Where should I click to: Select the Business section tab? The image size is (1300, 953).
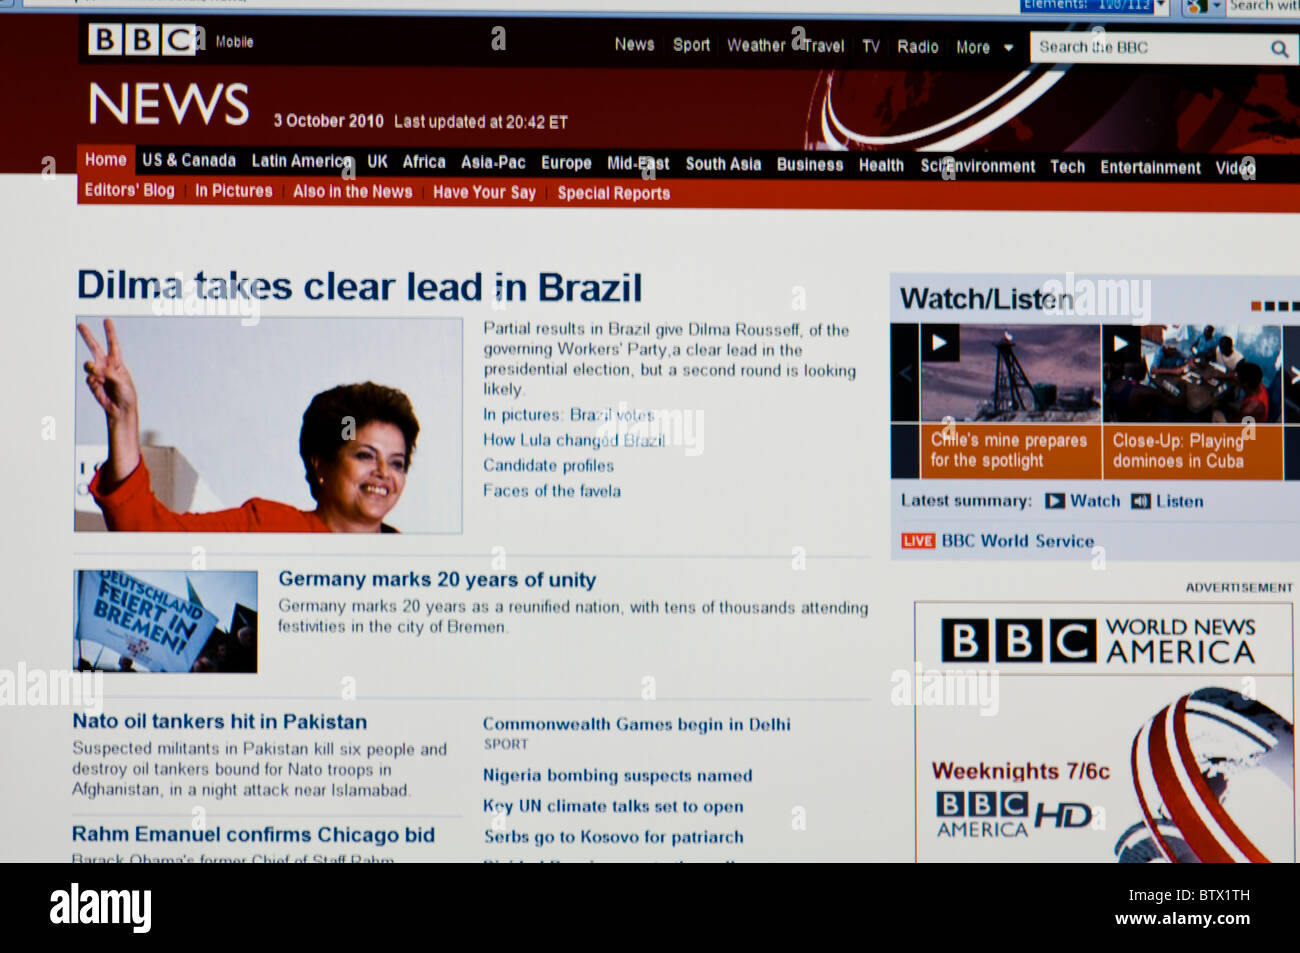[x=810, y=165]
